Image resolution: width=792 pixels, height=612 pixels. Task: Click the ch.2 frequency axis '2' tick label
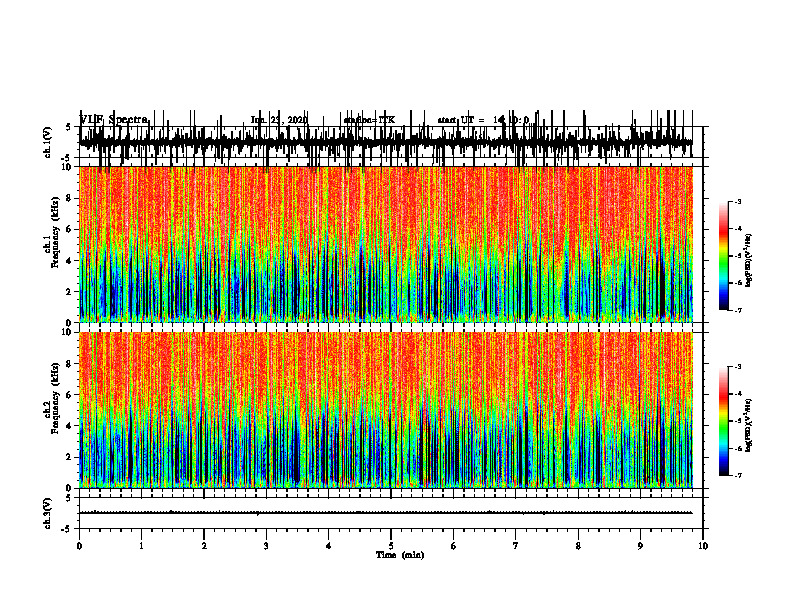(x=70, y=457)
